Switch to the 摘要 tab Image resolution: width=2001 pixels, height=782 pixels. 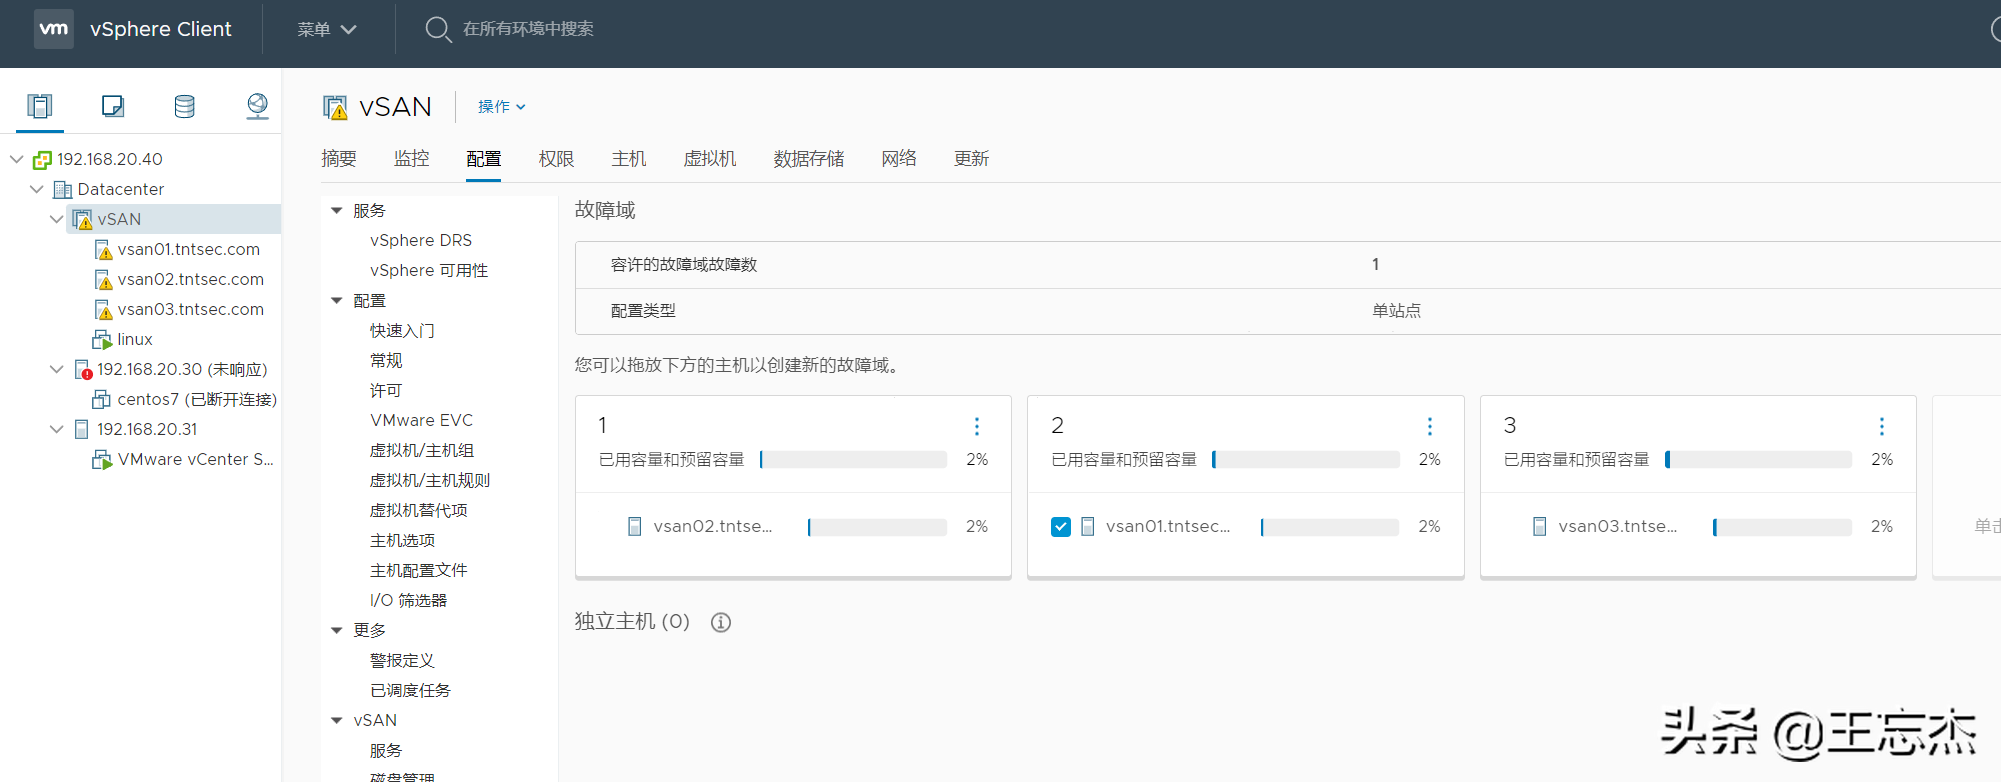click(x=339, y=158)
